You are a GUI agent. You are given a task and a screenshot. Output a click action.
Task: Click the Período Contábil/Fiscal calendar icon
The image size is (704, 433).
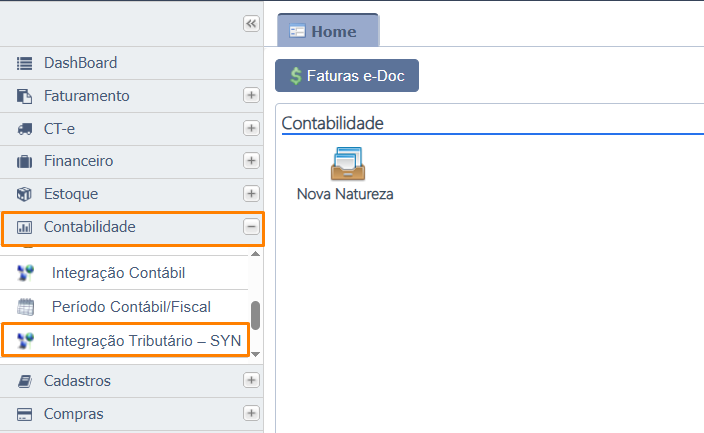pos(27,307)
